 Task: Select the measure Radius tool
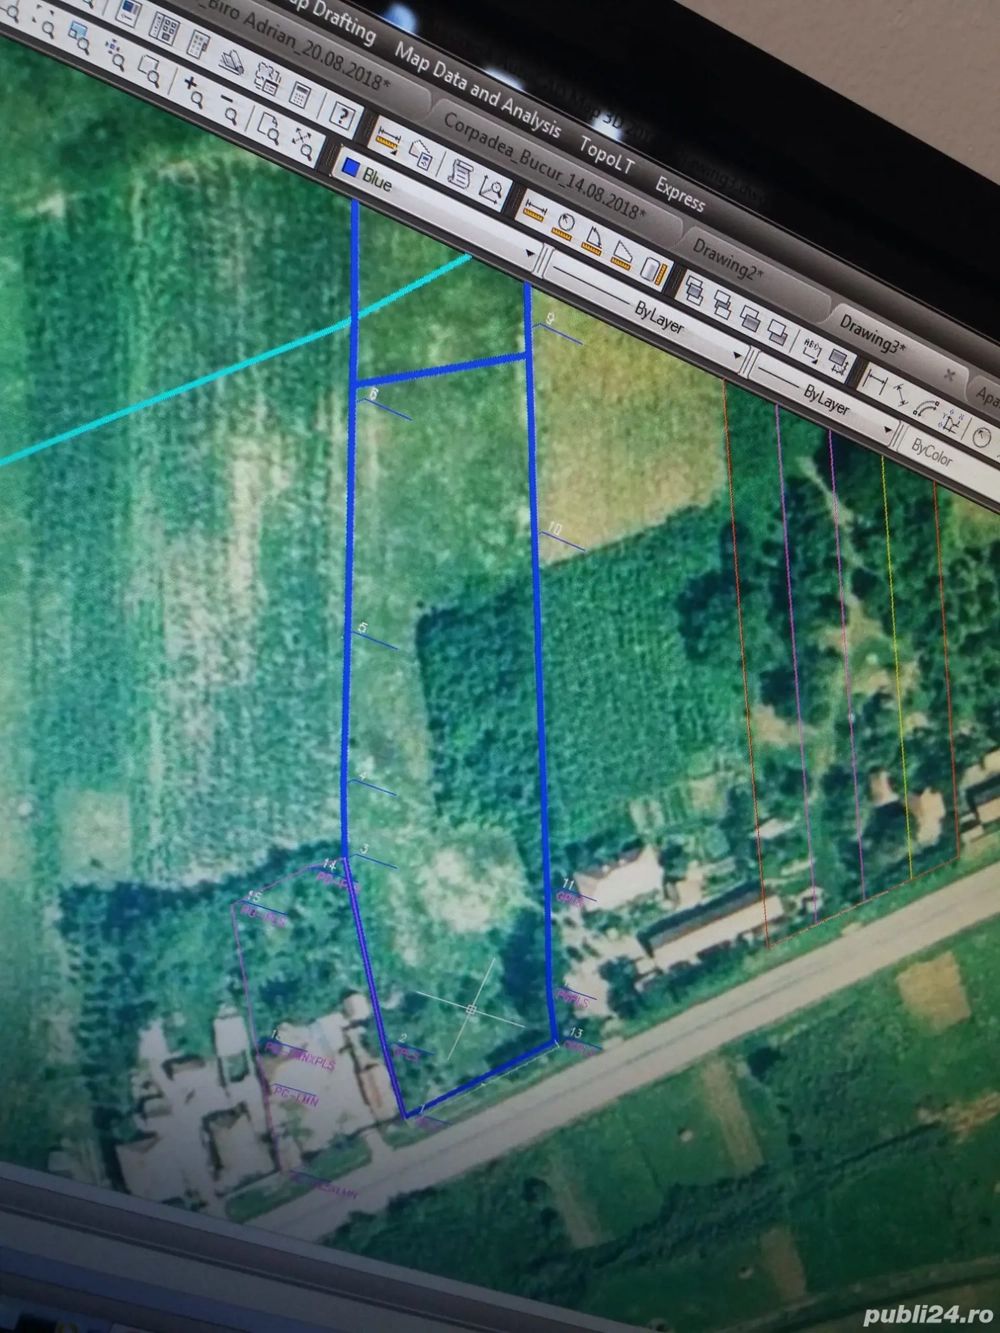coord(564,223)
